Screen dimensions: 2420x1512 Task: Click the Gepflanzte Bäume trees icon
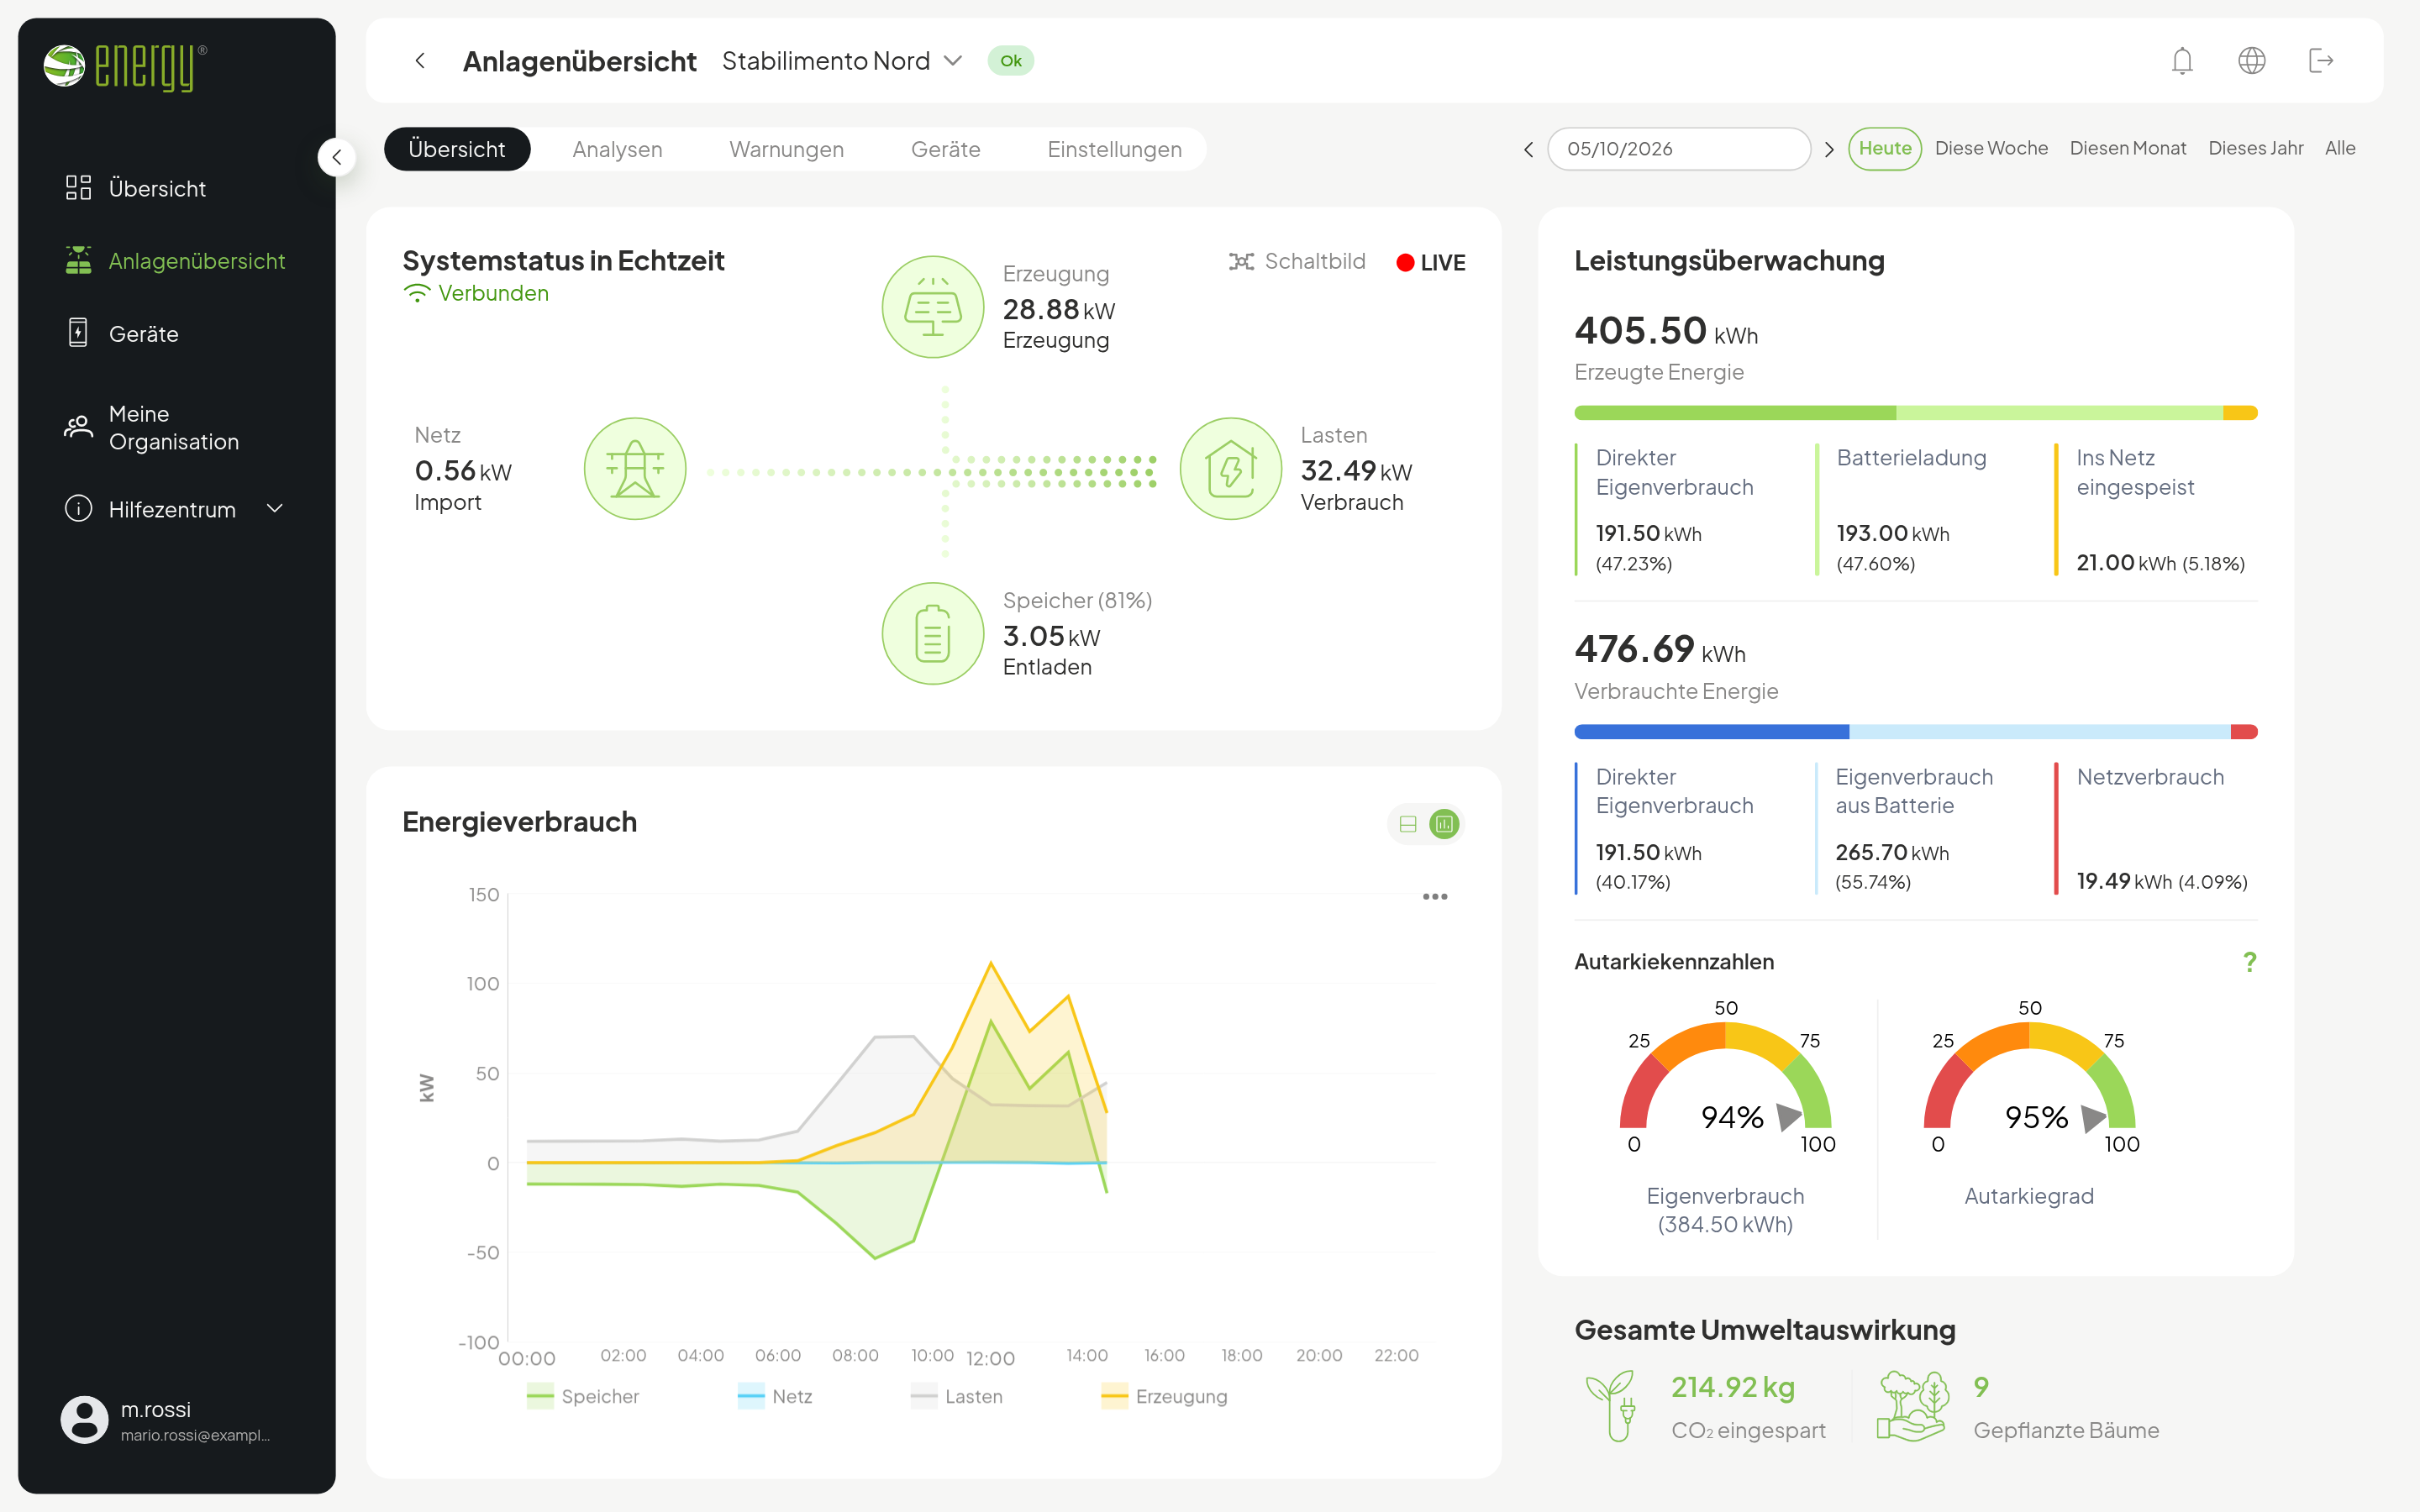point(1913,1406)
